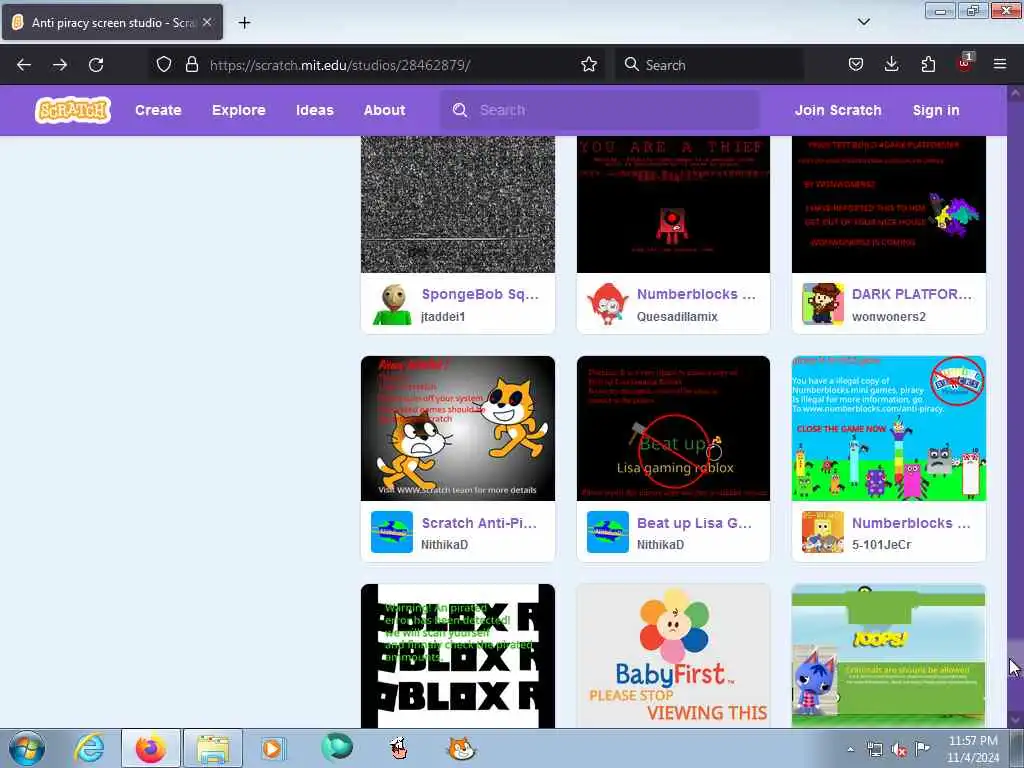Click the Sign in link
1024x768 pixels.
(x=936, y=110)
